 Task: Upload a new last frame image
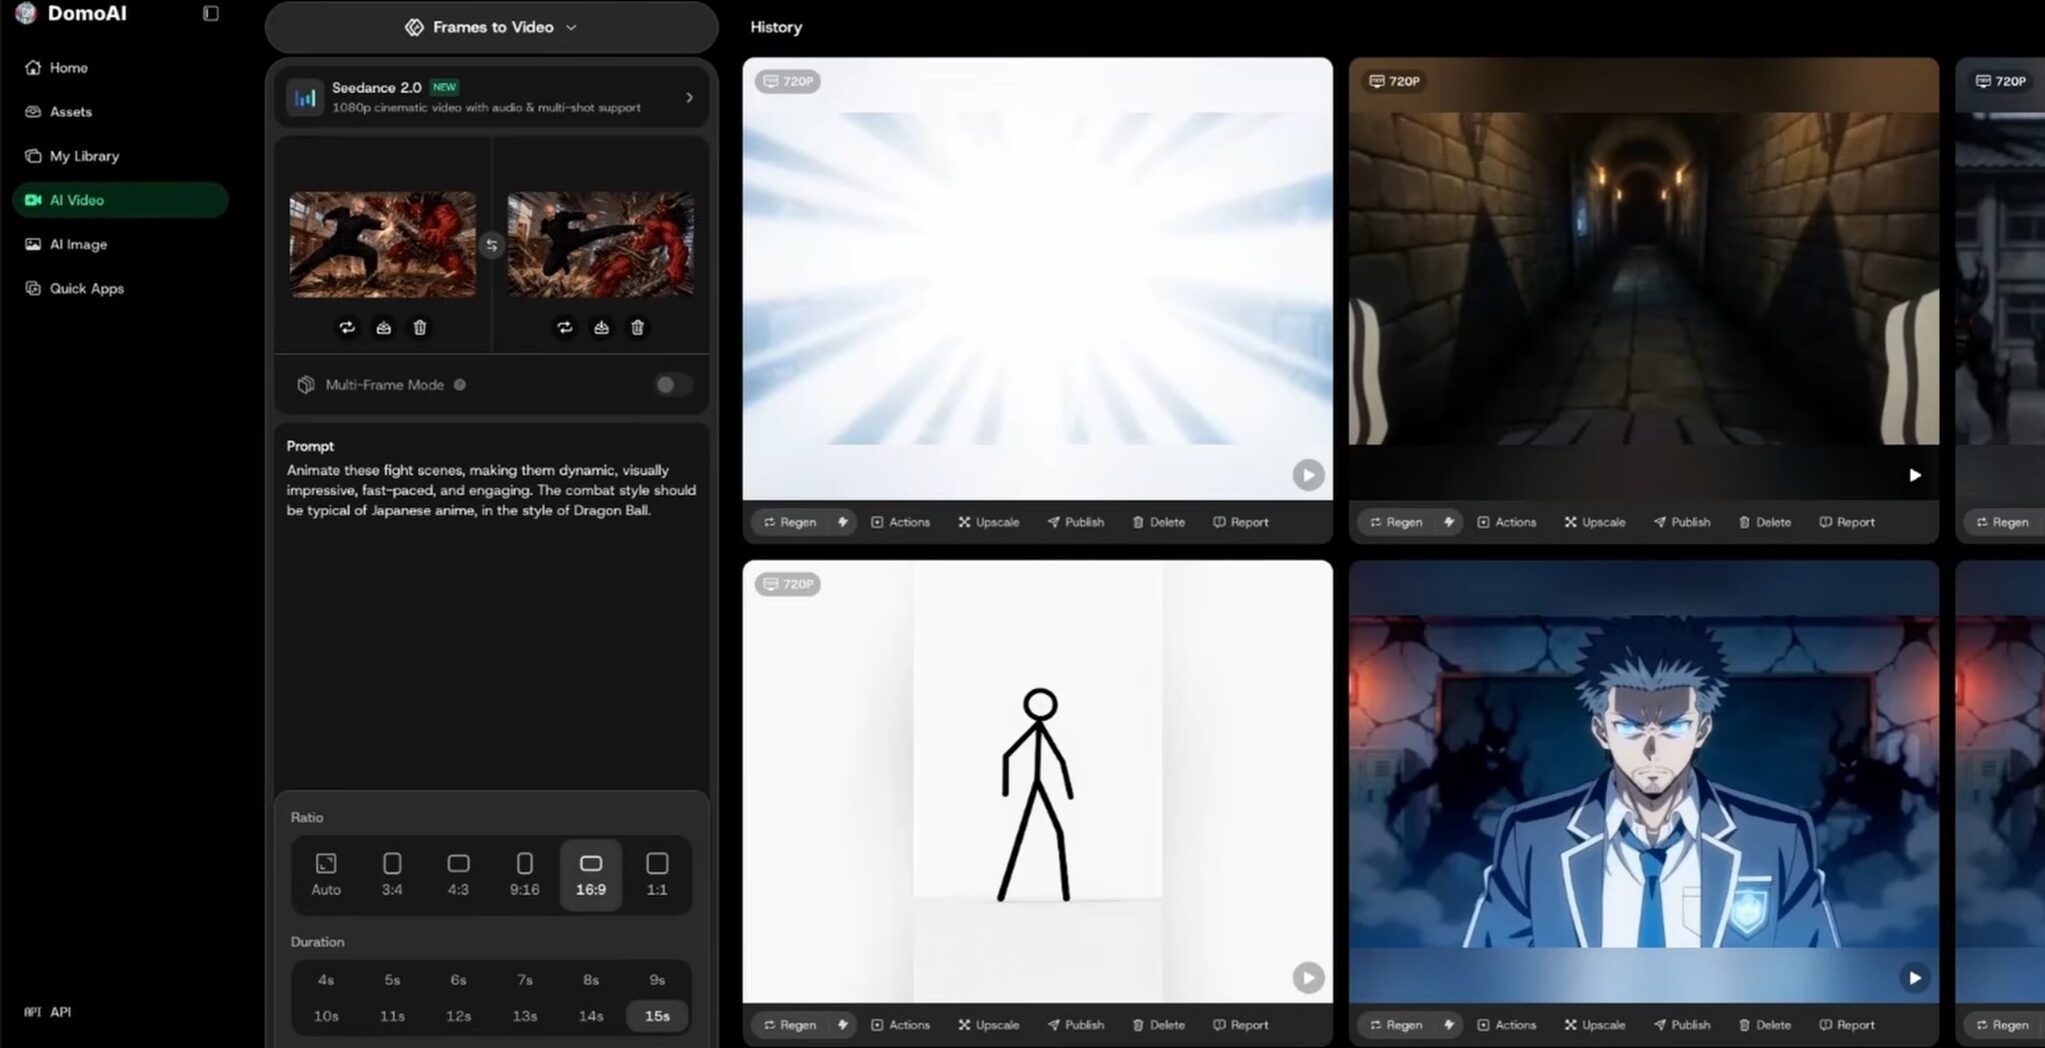tap(601, 328)
